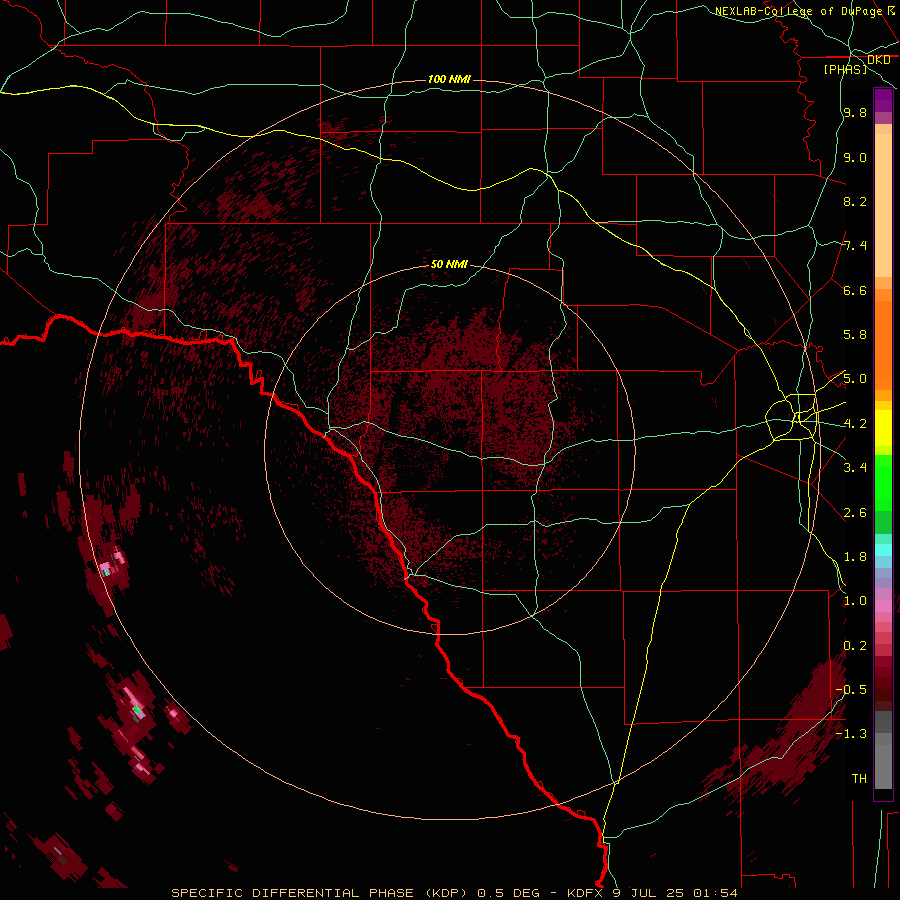Pick the yellow band in the color bar
The width and height of the screenshot is (900, 900).
[x=883, y=428]
